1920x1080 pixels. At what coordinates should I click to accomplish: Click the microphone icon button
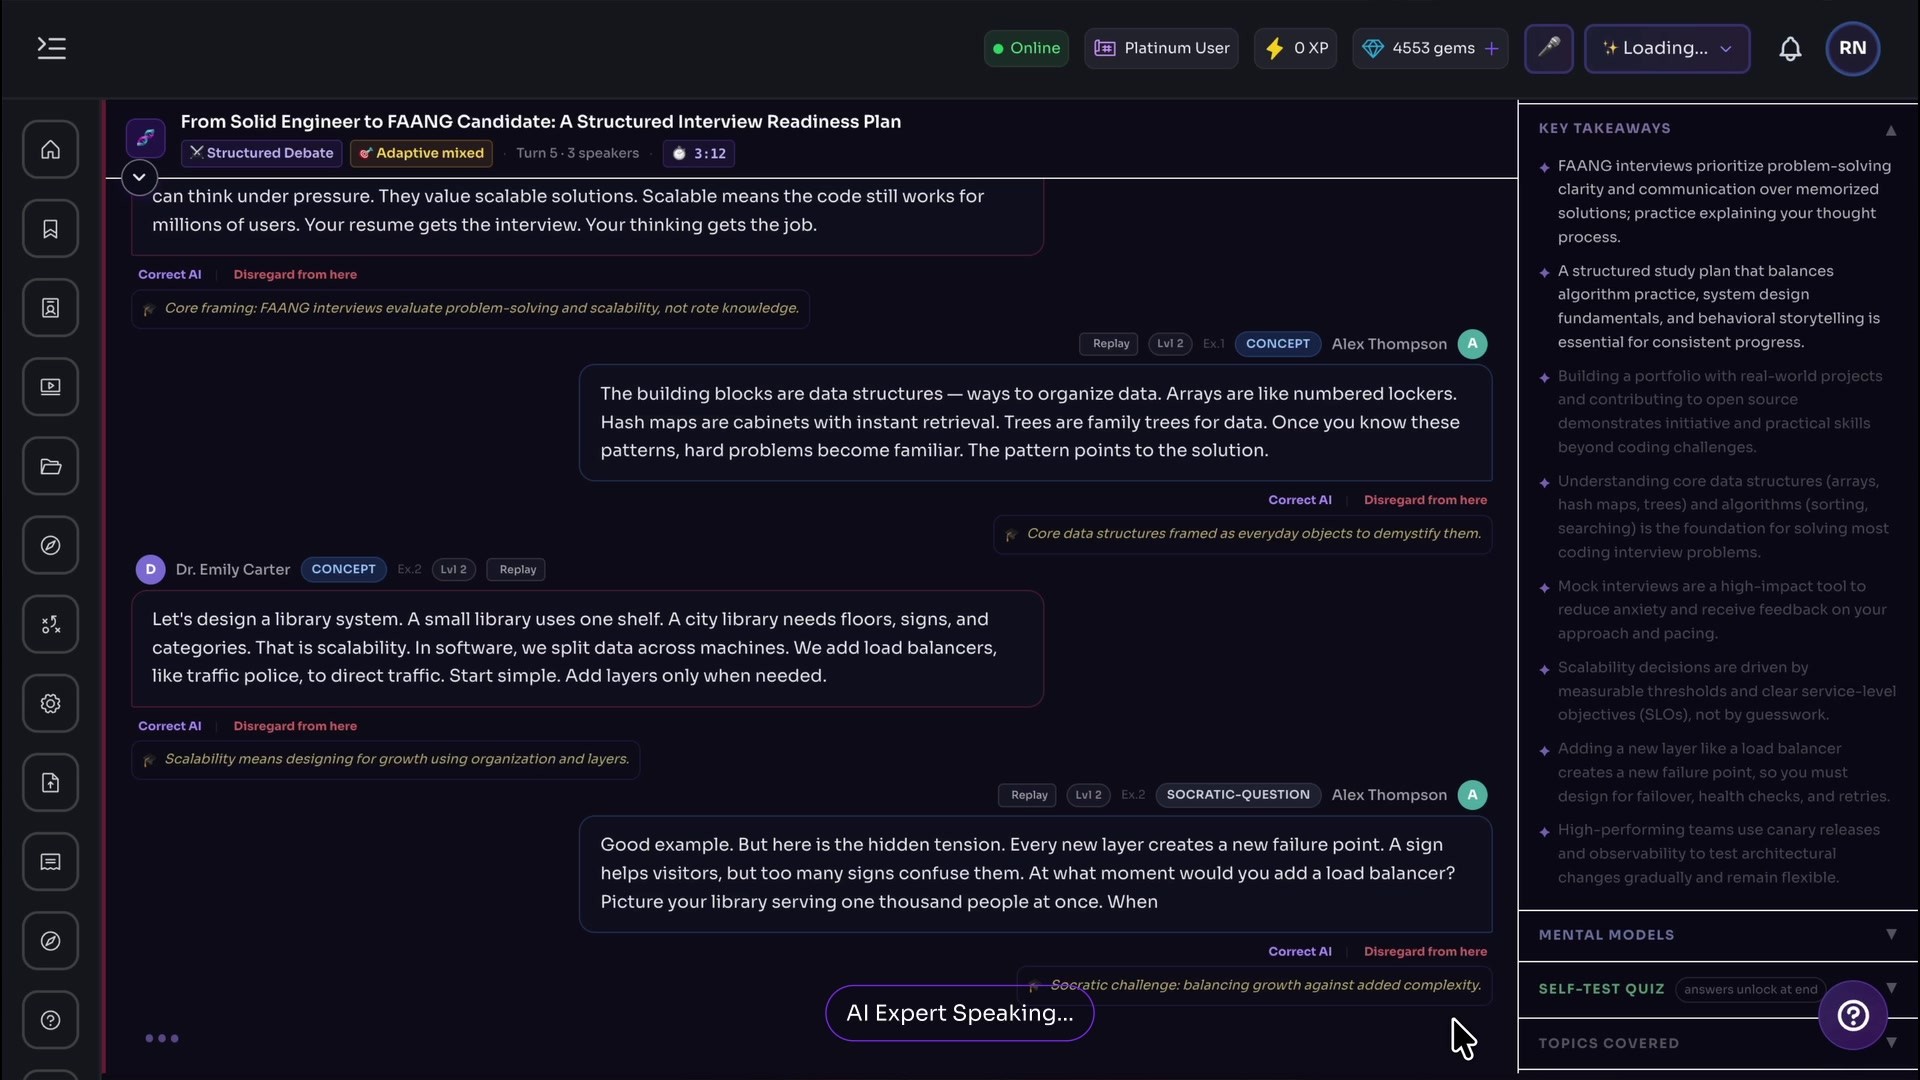pos(1548,48)
